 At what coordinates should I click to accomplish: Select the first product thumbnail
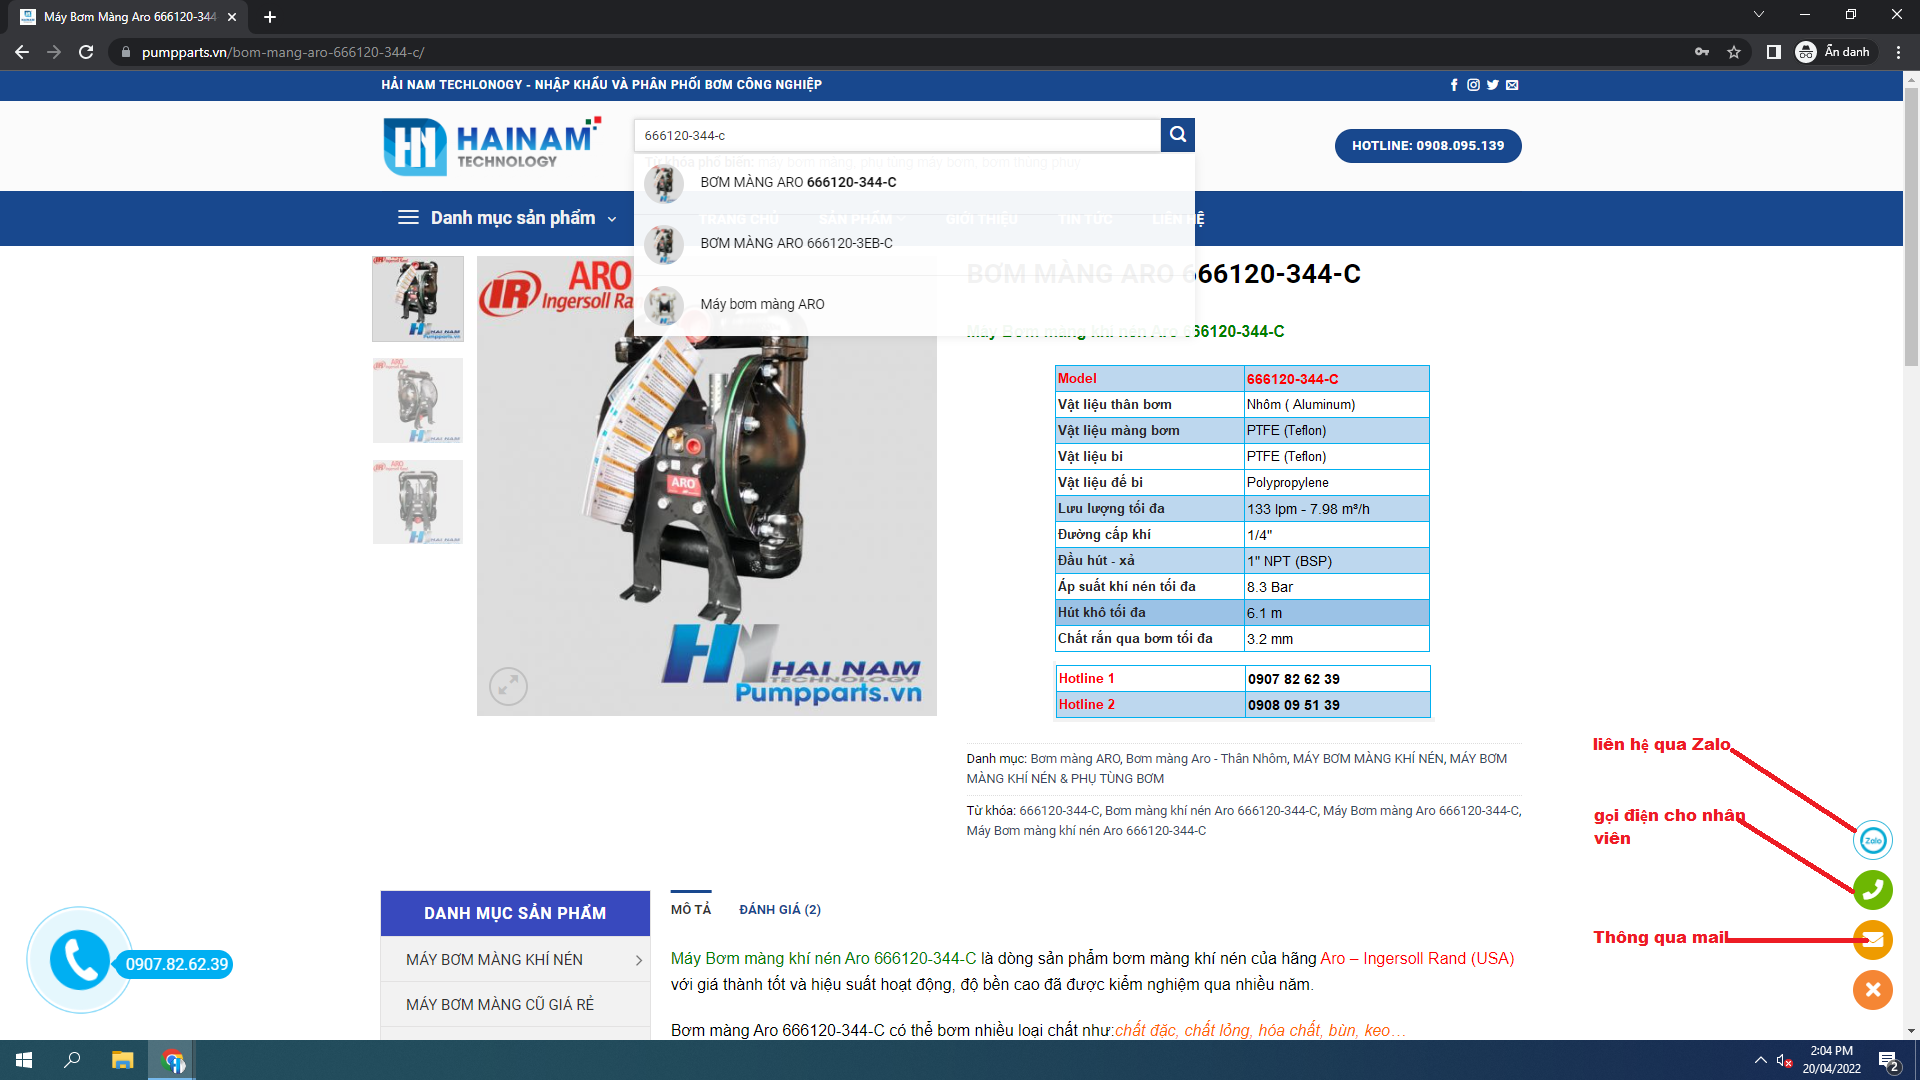point(418,299)
